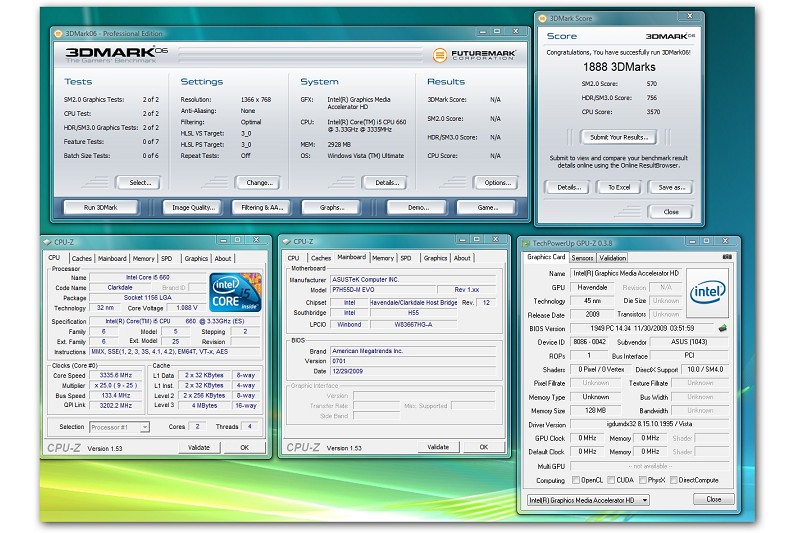Click the Resolution value 1366 x 768
The height and width of the screenshot is (533, 800).
tap(256, 99)
